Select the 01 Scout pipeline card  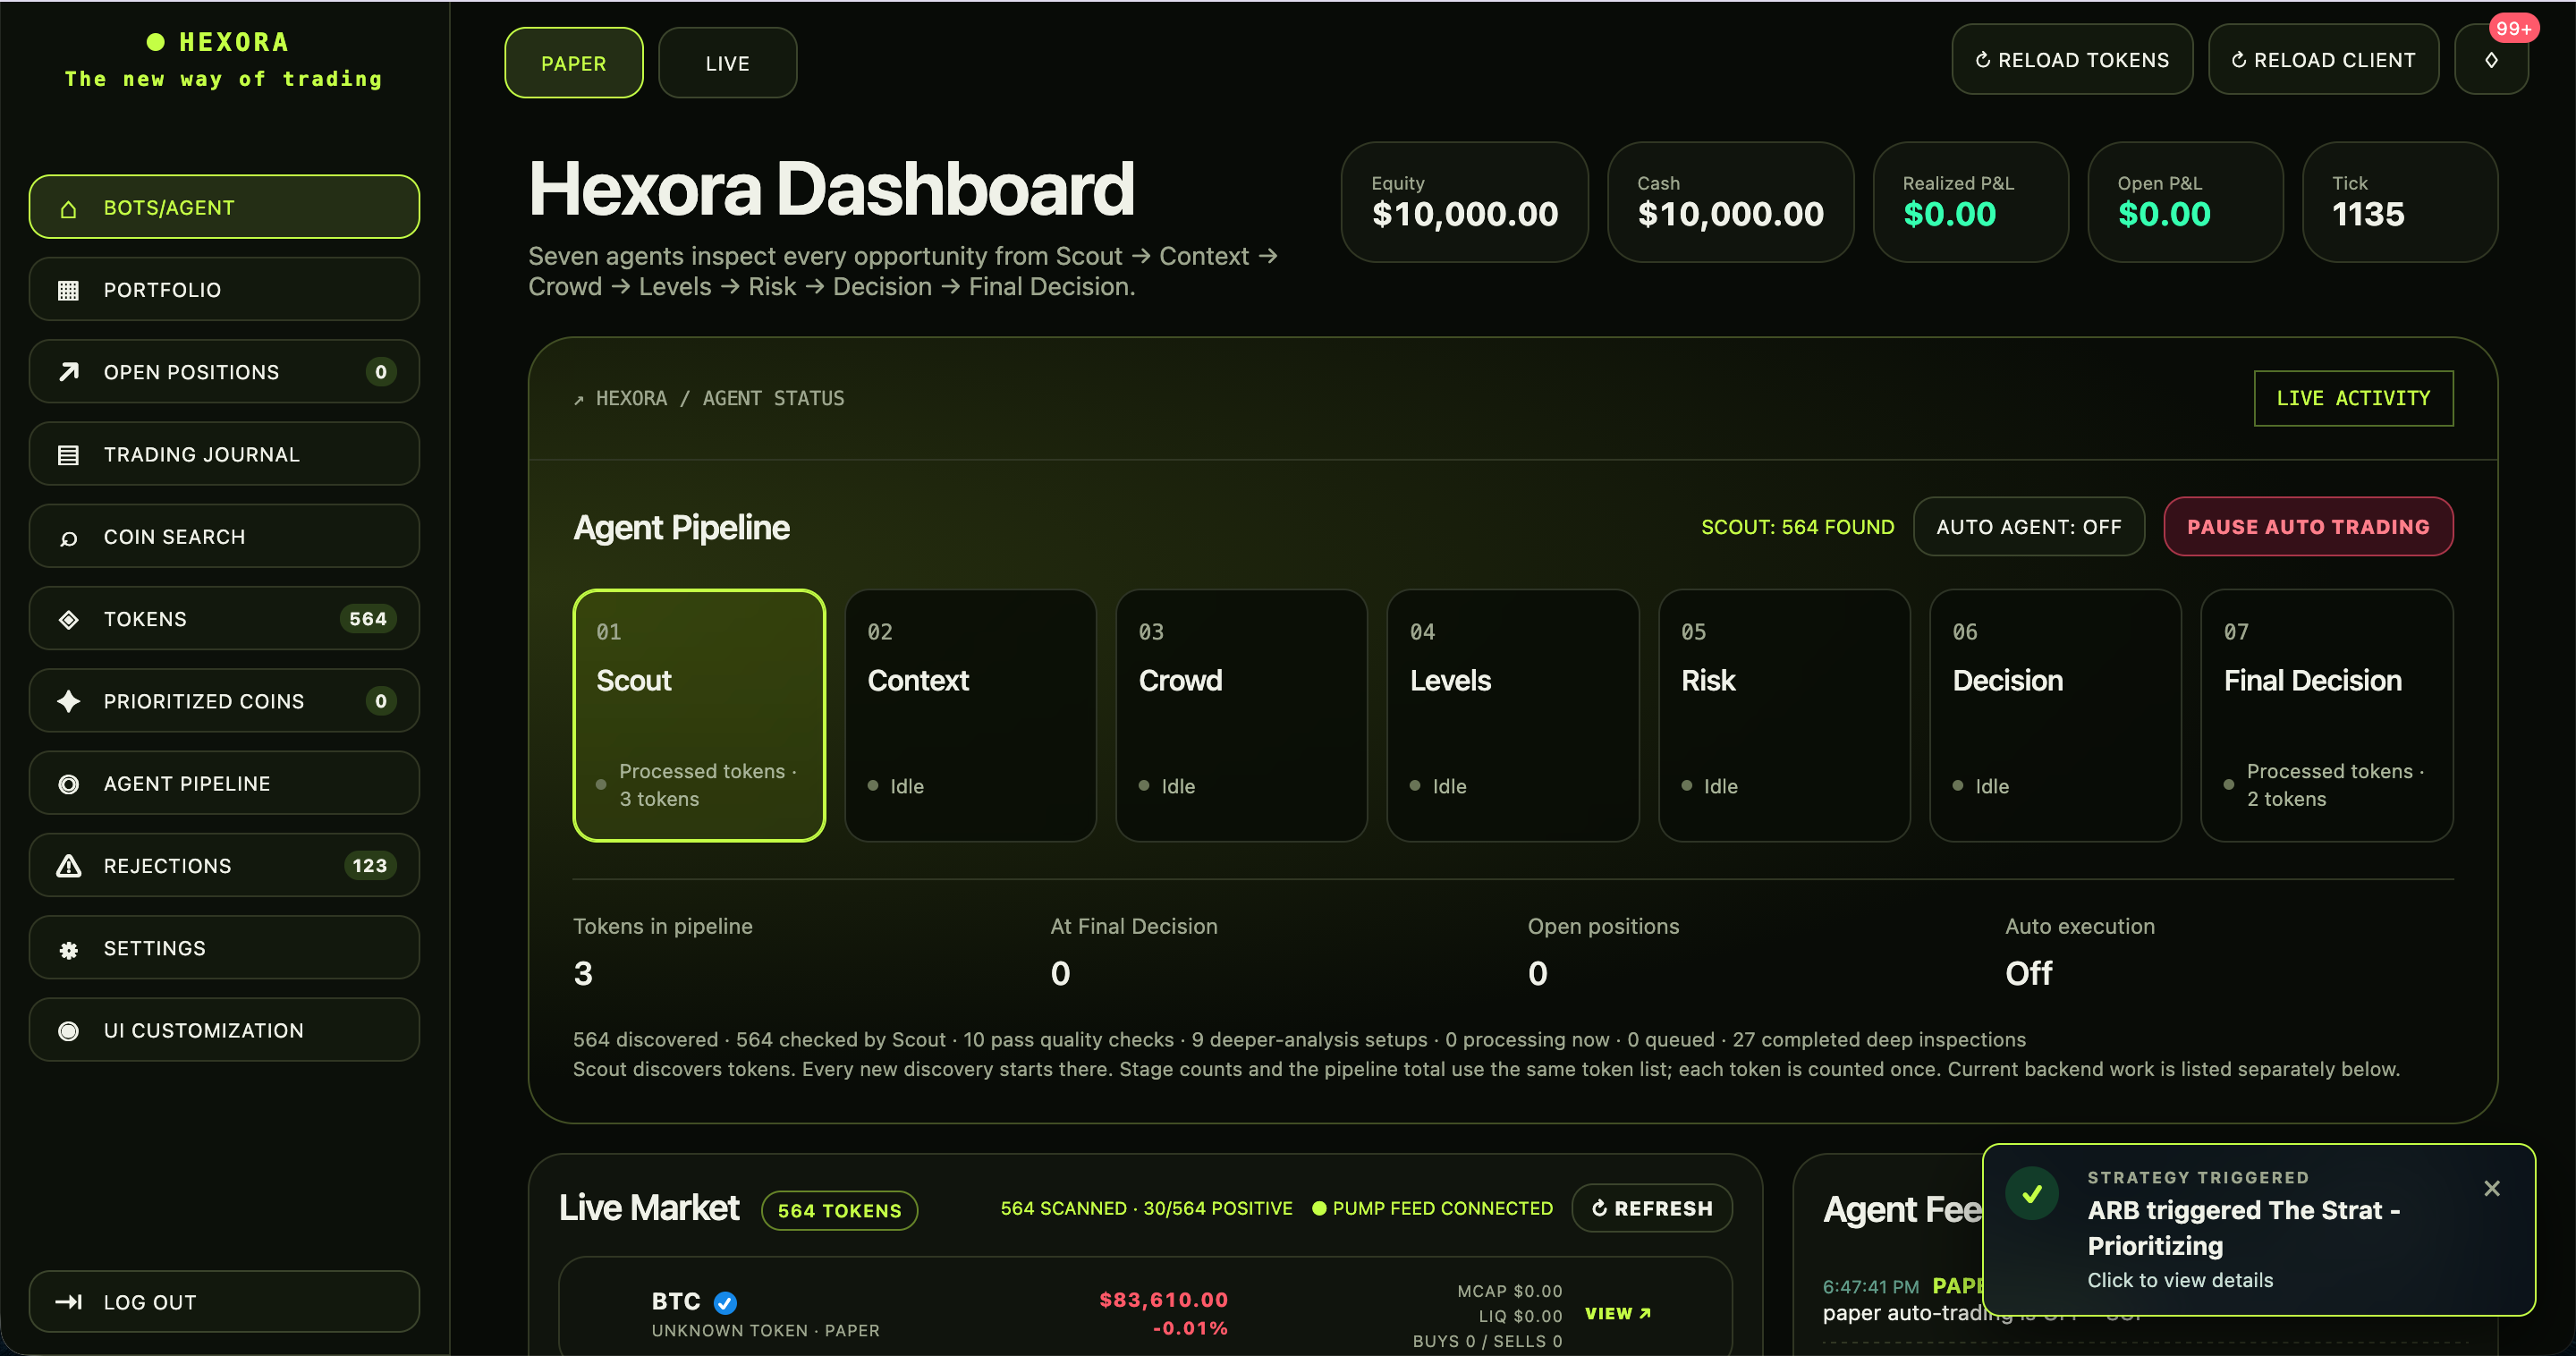click(x=699, y=716)
